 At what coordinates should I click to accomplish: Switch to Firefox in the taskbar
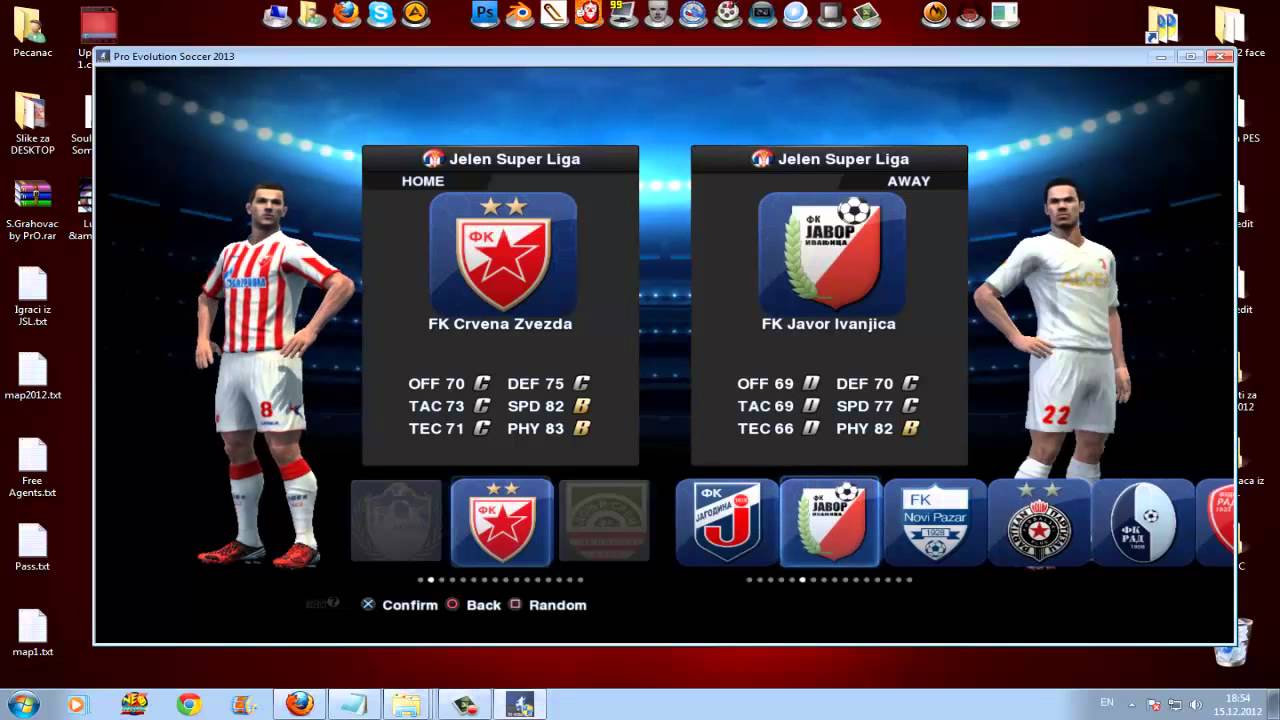coord(300,704)
